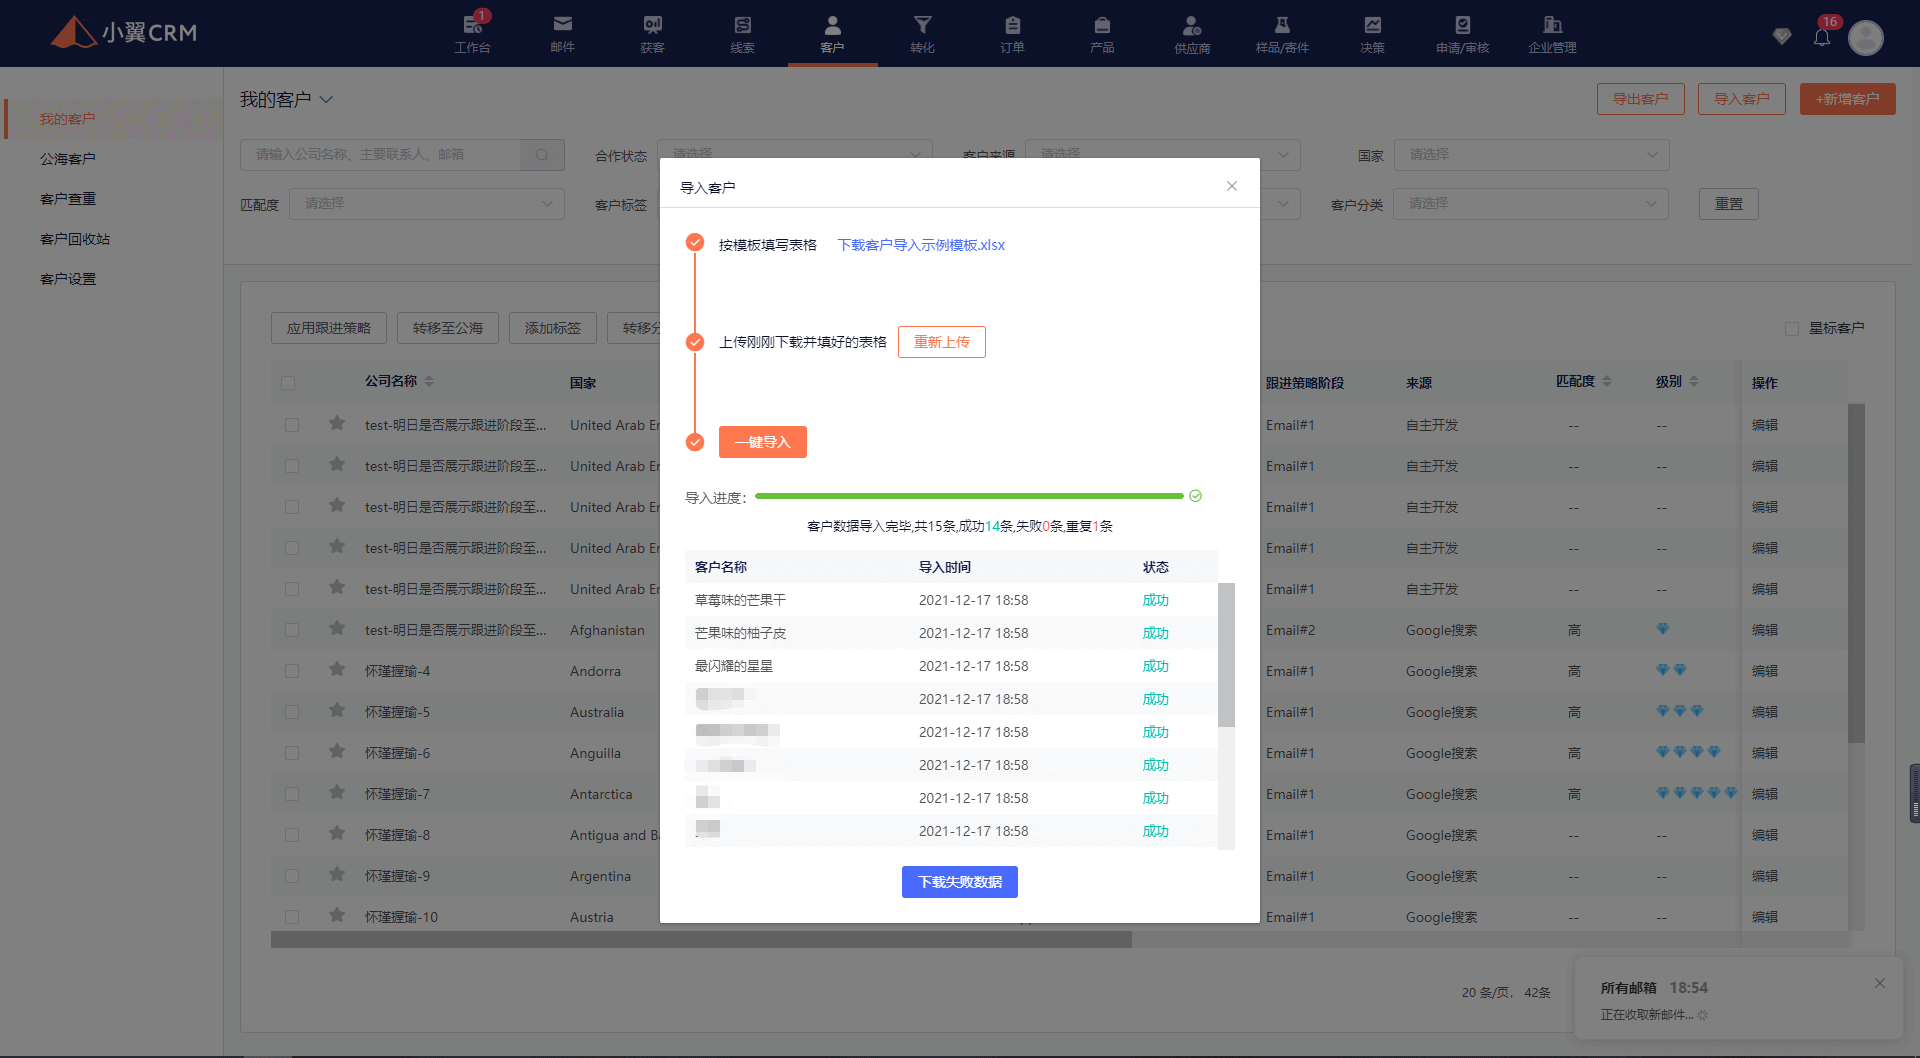Open the 客户分类 filter dropdown
The image size is (1920, 1058).
tap(1531, 203)
